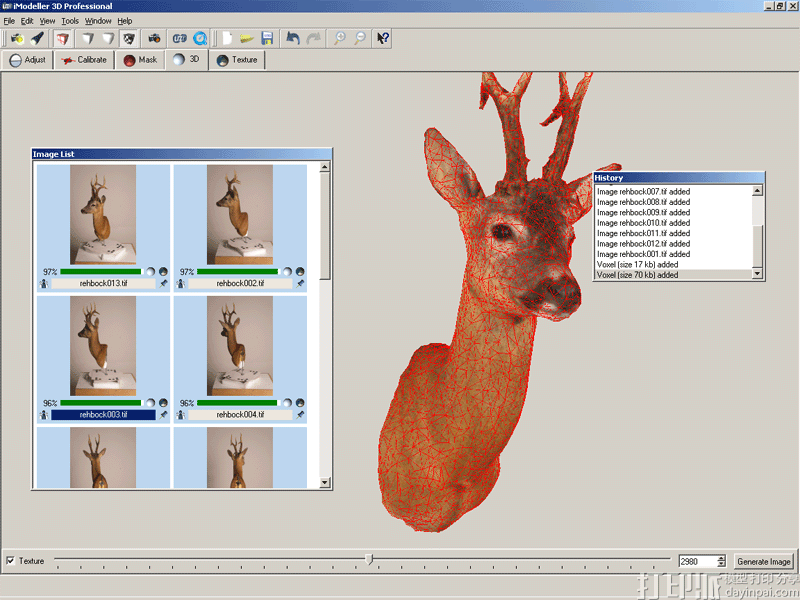Select the rehbock013.tif thumbnail image
The height and width of the screenshot is (600, 800).
pos(103,214)
